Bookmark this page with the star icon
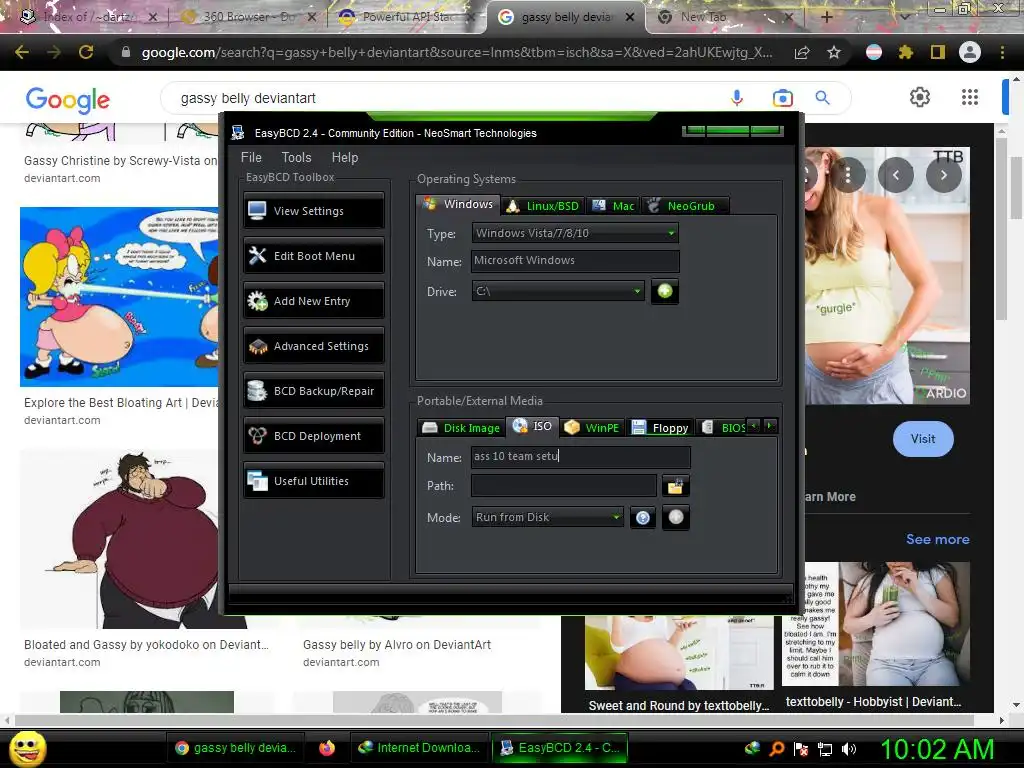The height and width of the screenshot is (768, 1024). tap(834, 52)
